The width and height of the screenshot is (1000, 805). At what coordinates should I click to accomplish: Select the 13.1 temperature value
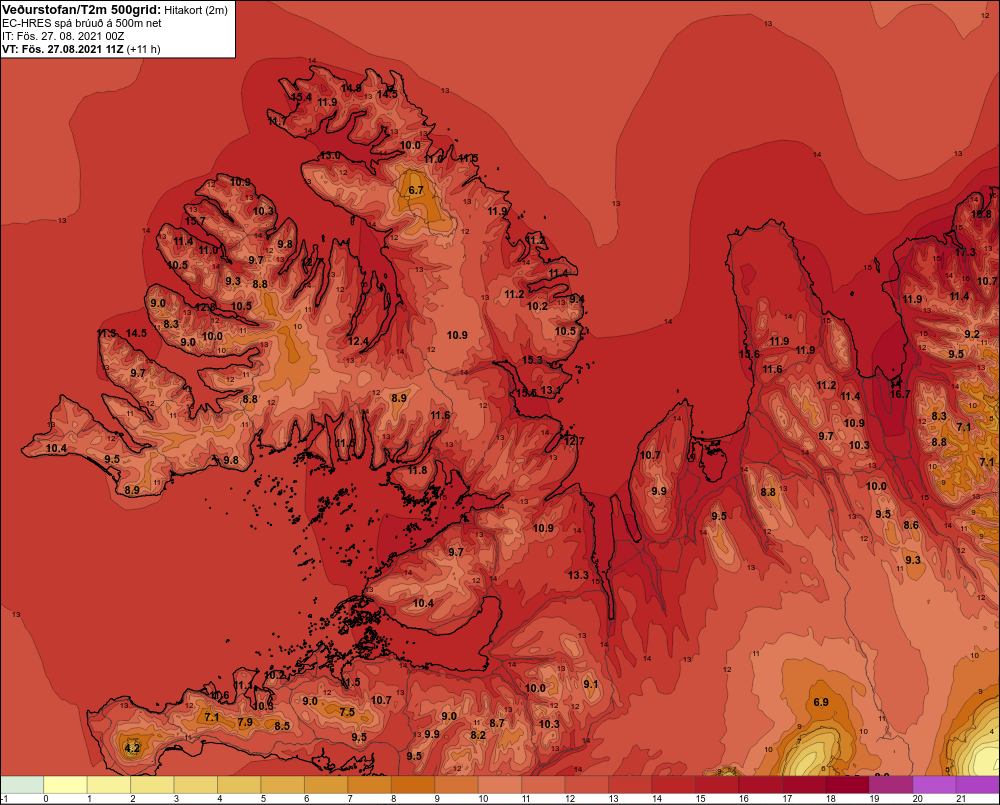click(551, 390)
